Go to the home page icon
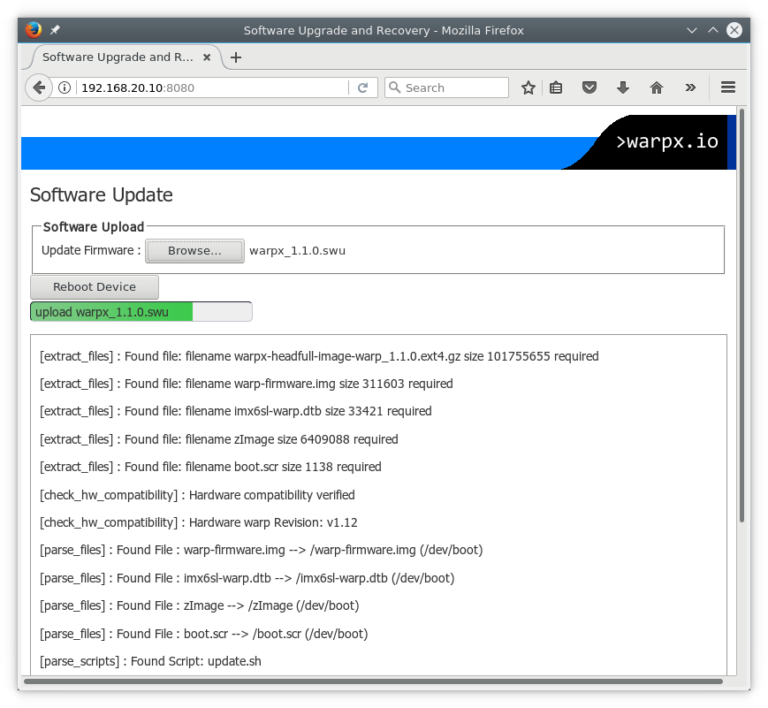768x708 pixels. (x=657, y=88)
